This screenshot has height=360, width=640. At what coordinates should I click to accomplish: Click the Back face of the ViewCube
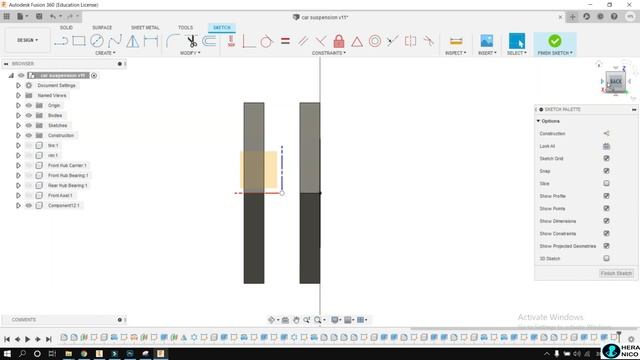click(616, 81)
